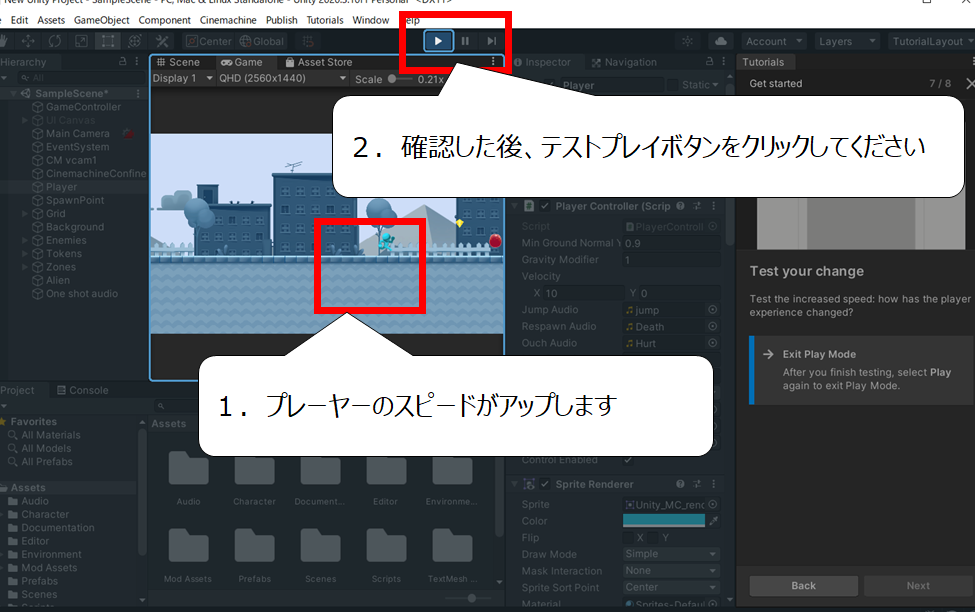975x612 pixels.
Task: Select the Rect Transform tool
Action: coord(108,41)
